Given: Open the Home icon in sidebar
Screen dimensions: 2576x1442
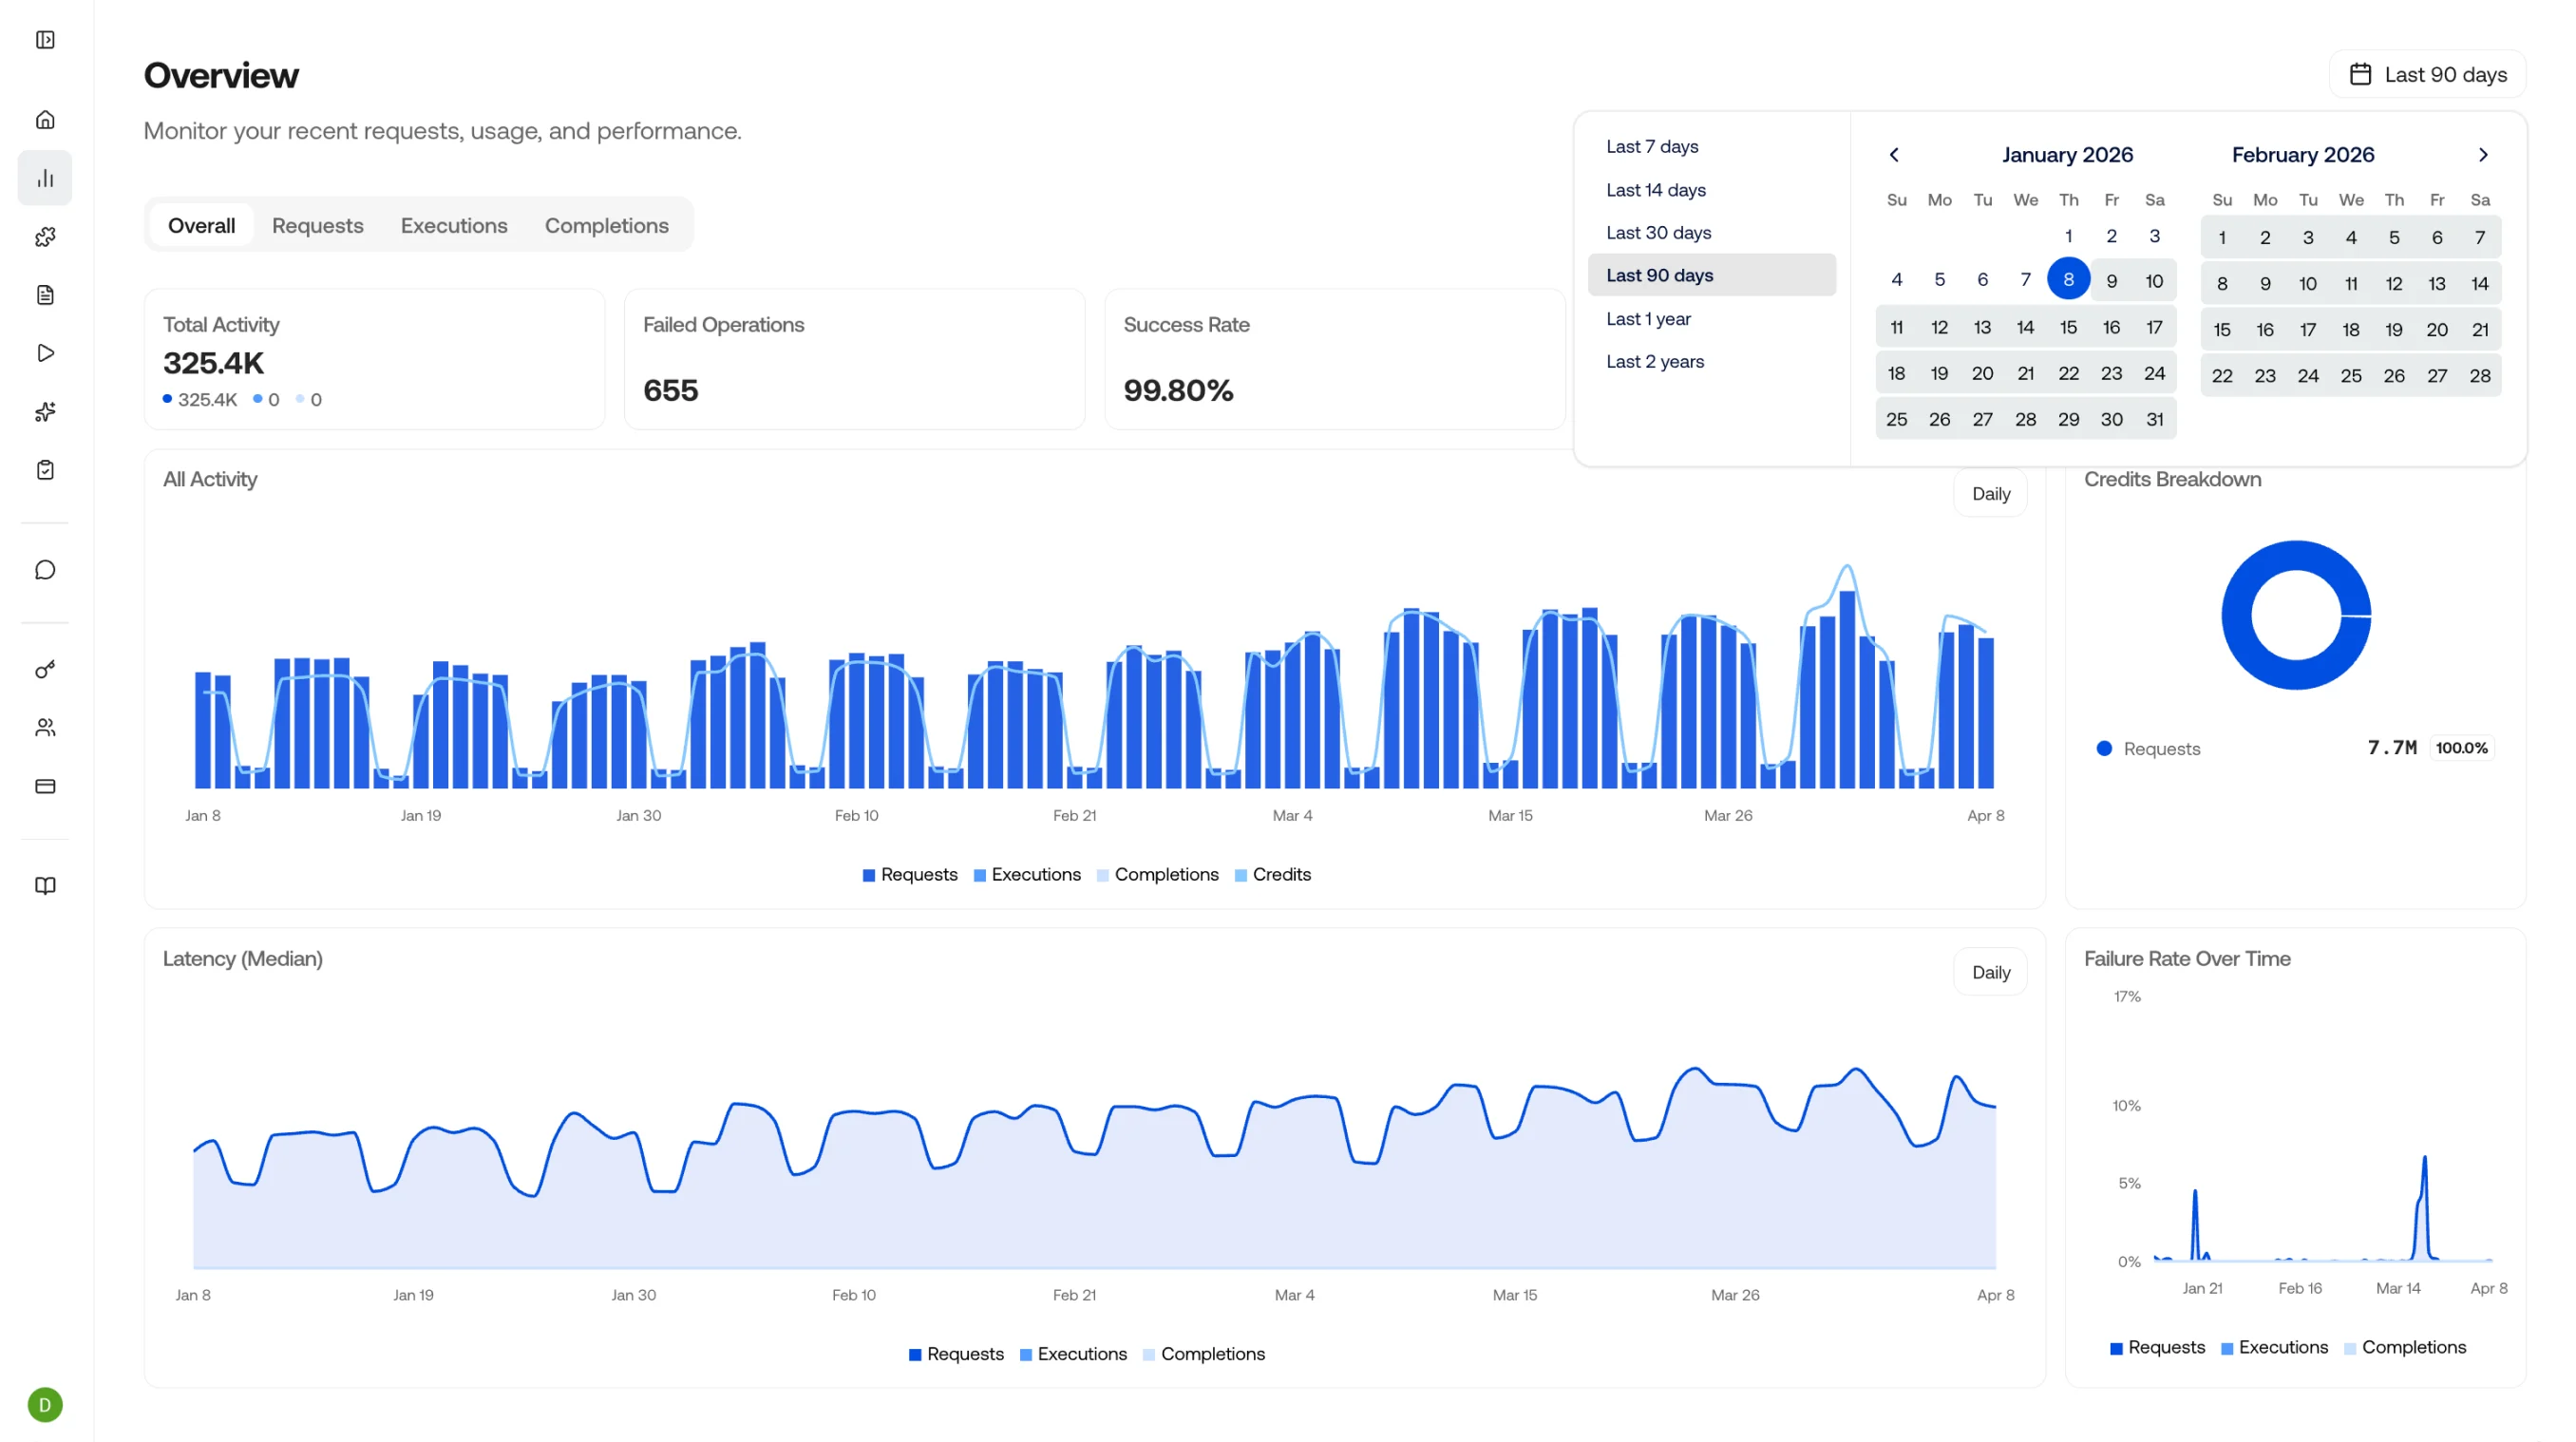Looking at the screenshot, I should tap(45, 120).
